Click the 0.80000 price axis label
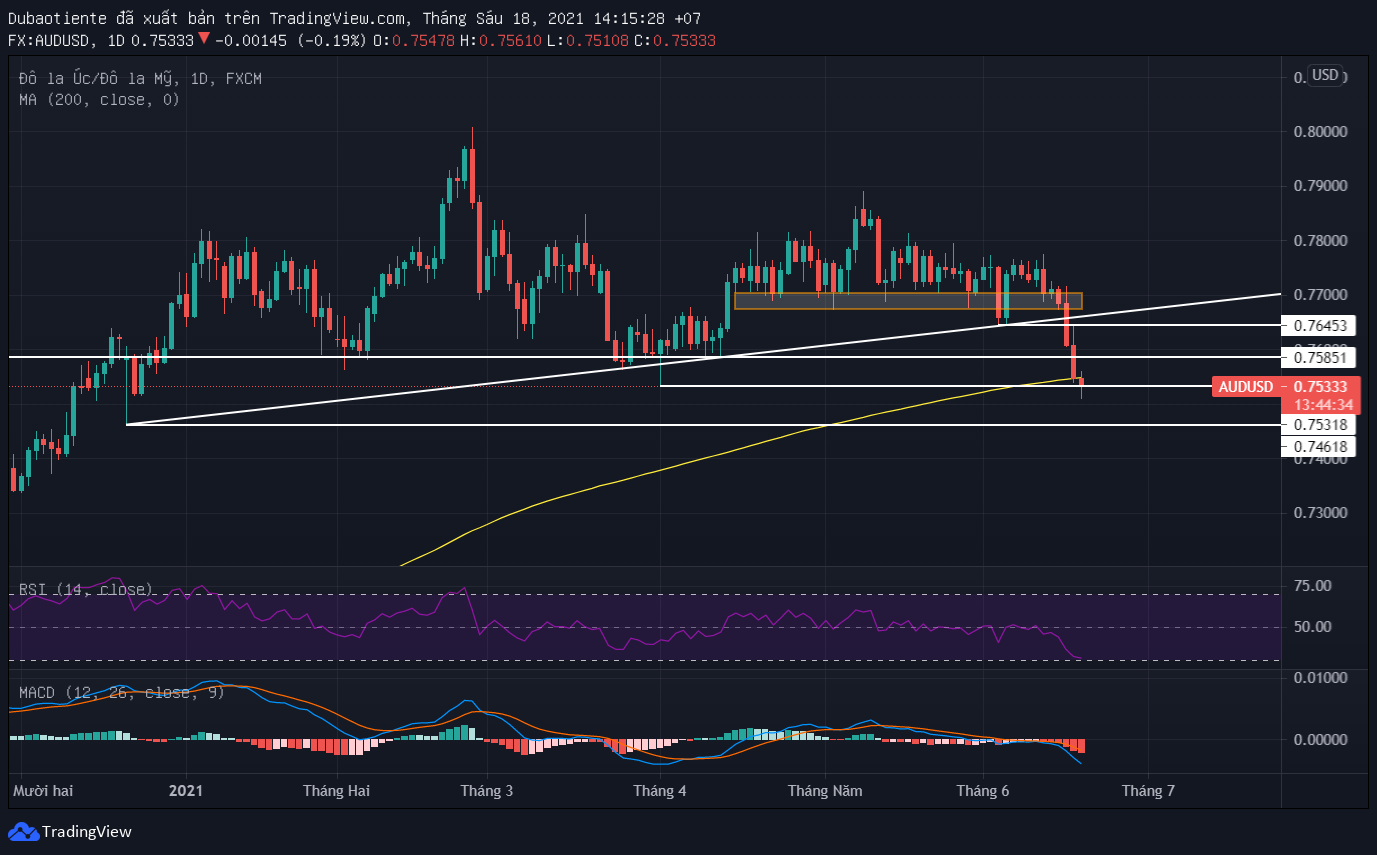The height and width of the screenshot is (855, 1377). [x=1319, y=132]
